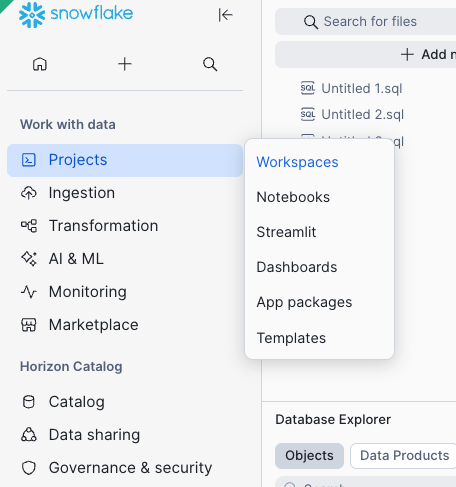Image resolution: width=456 pixels, height=487 pixels.
Task: Open the Monitoring navigation item
Action: (125, 292)
